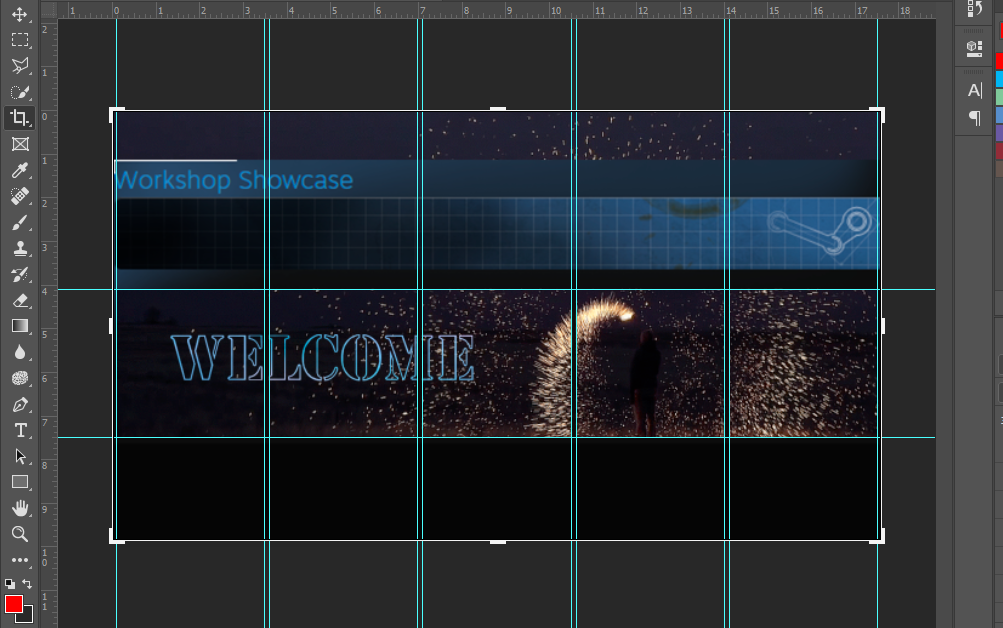
Task: Select the Frame tool
Action: [x=20, y=144]
